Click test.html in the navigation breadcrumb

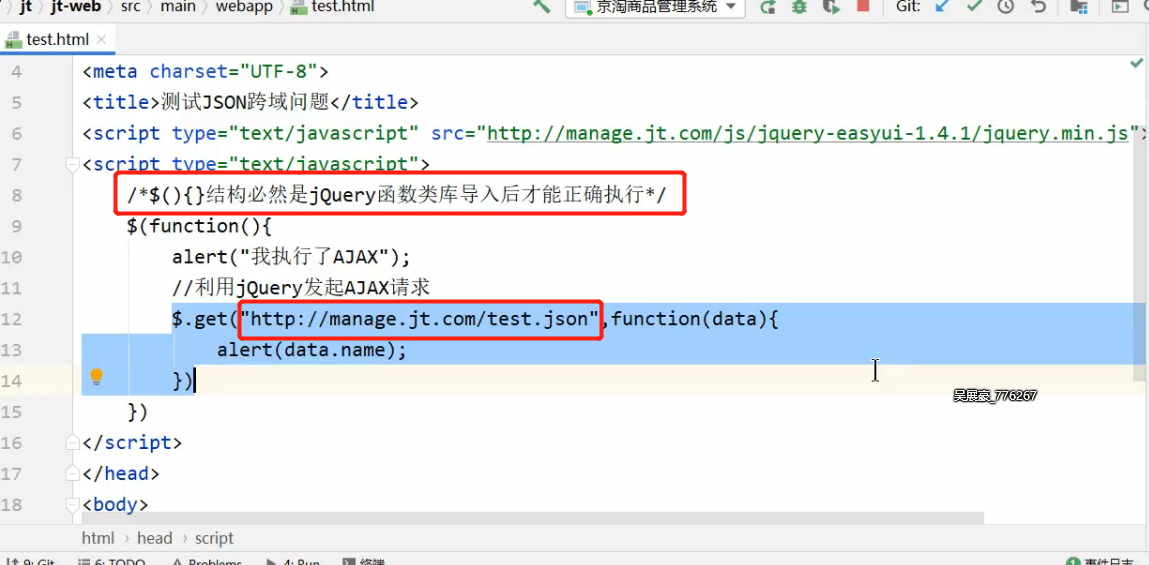[332, 7]
